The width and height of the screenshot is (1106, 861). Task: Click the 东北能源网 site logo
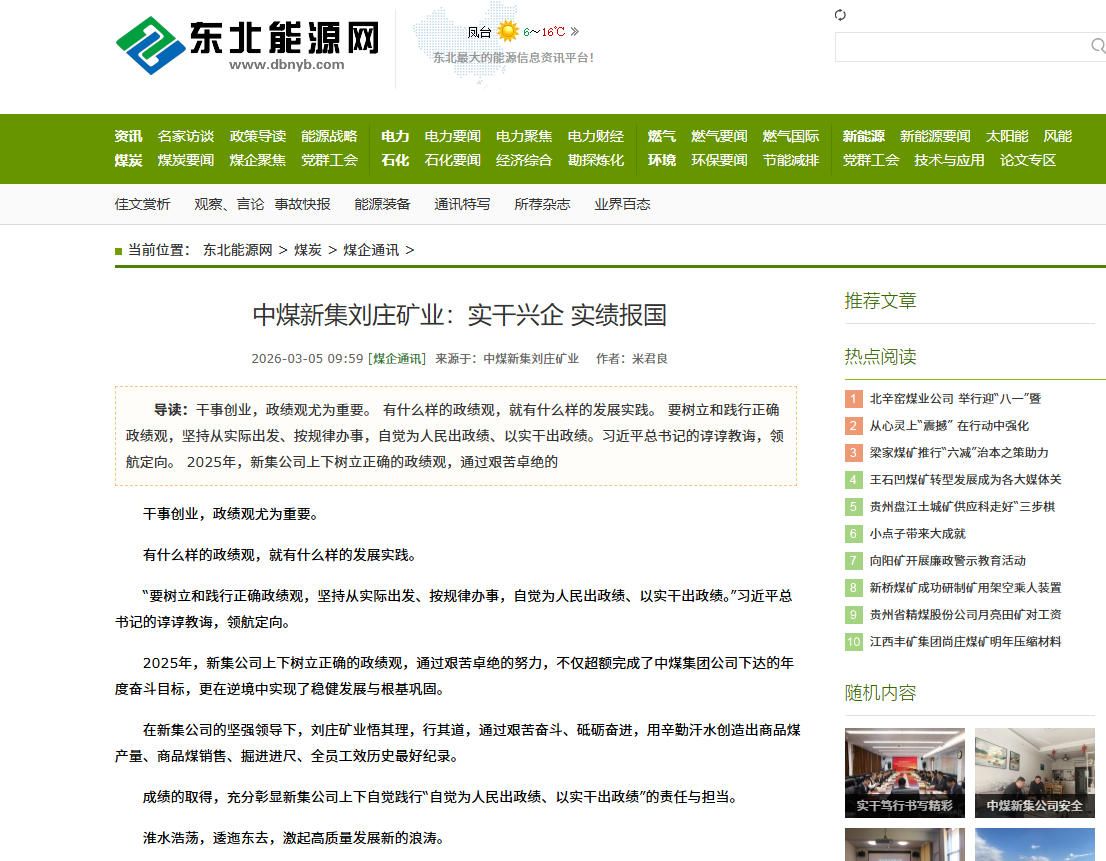point(248,45)
